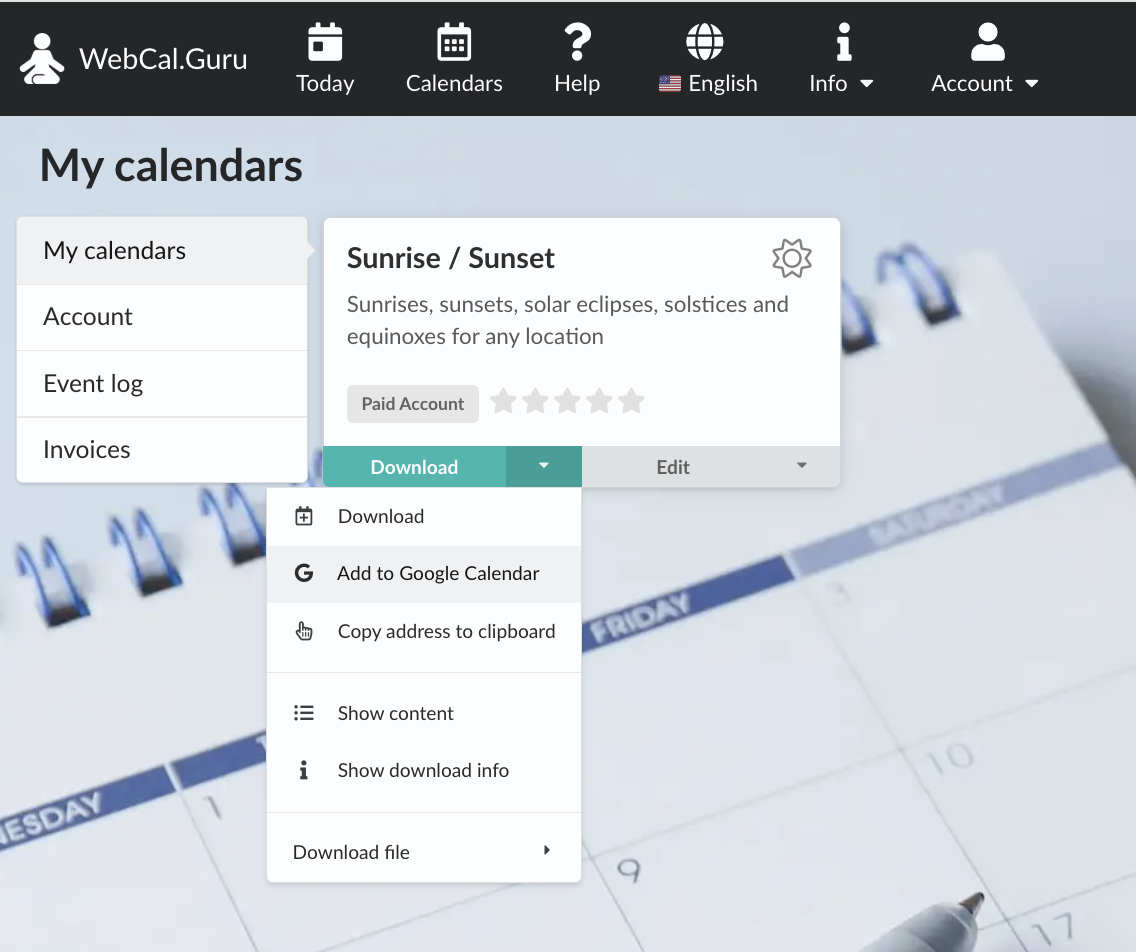Click the globe language icon
Image resolution: width=1136 pixels, height=952 pixels.
(705, 40)
